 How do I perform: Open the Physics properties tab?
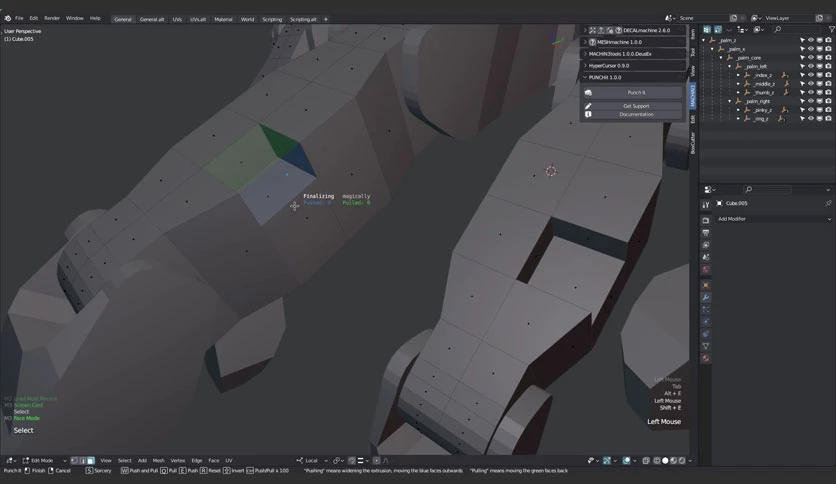[705, 322]
